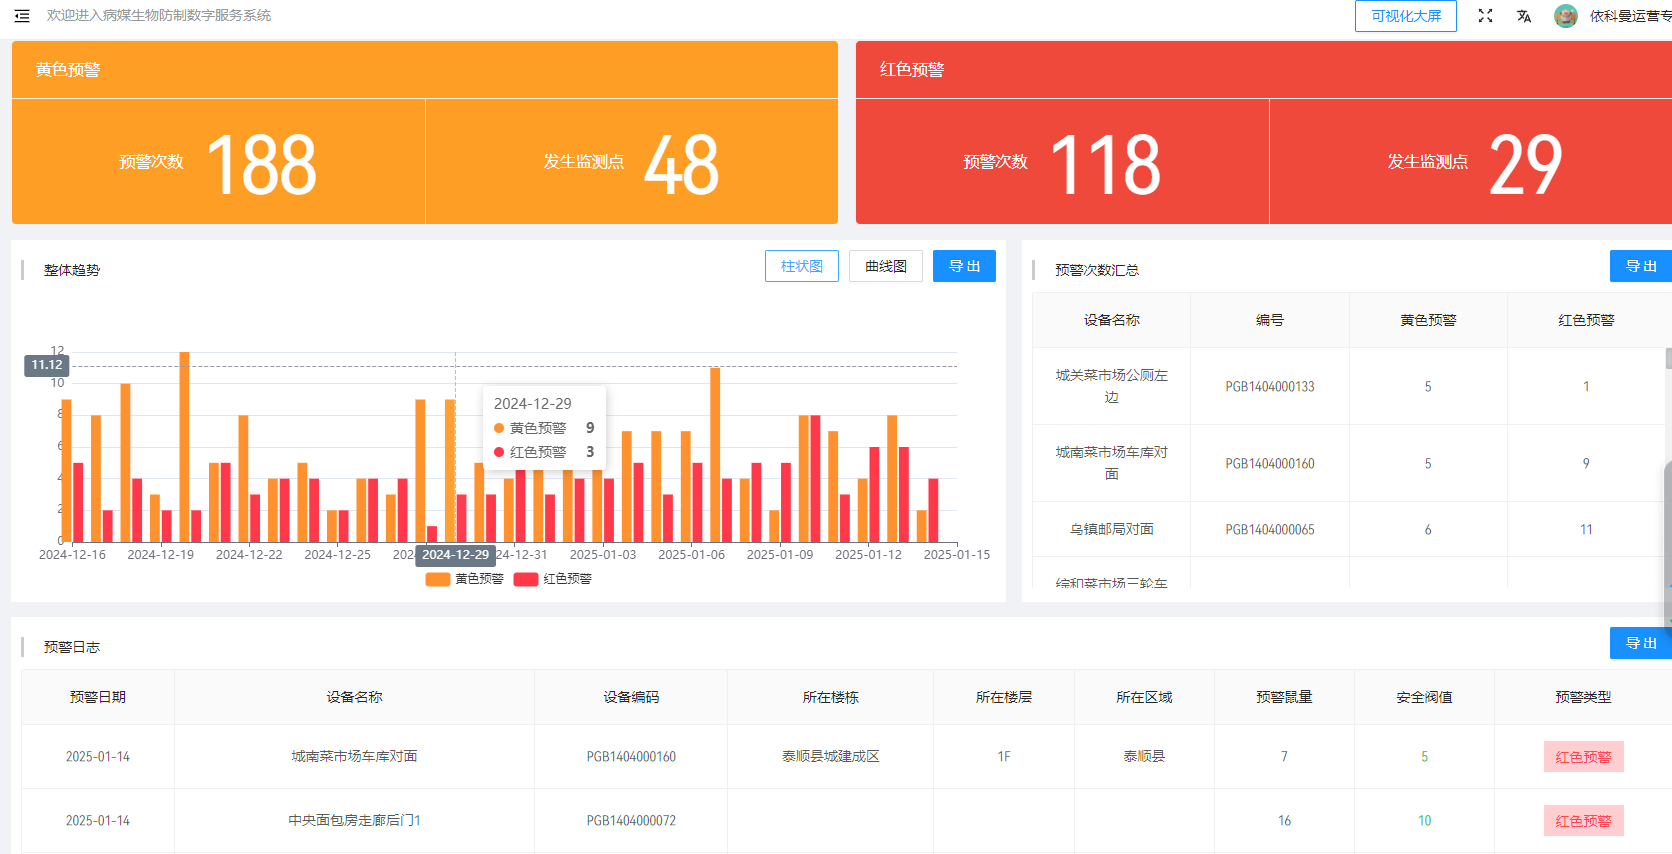Export the 预警次数汇总 table

coord(1641,266)
